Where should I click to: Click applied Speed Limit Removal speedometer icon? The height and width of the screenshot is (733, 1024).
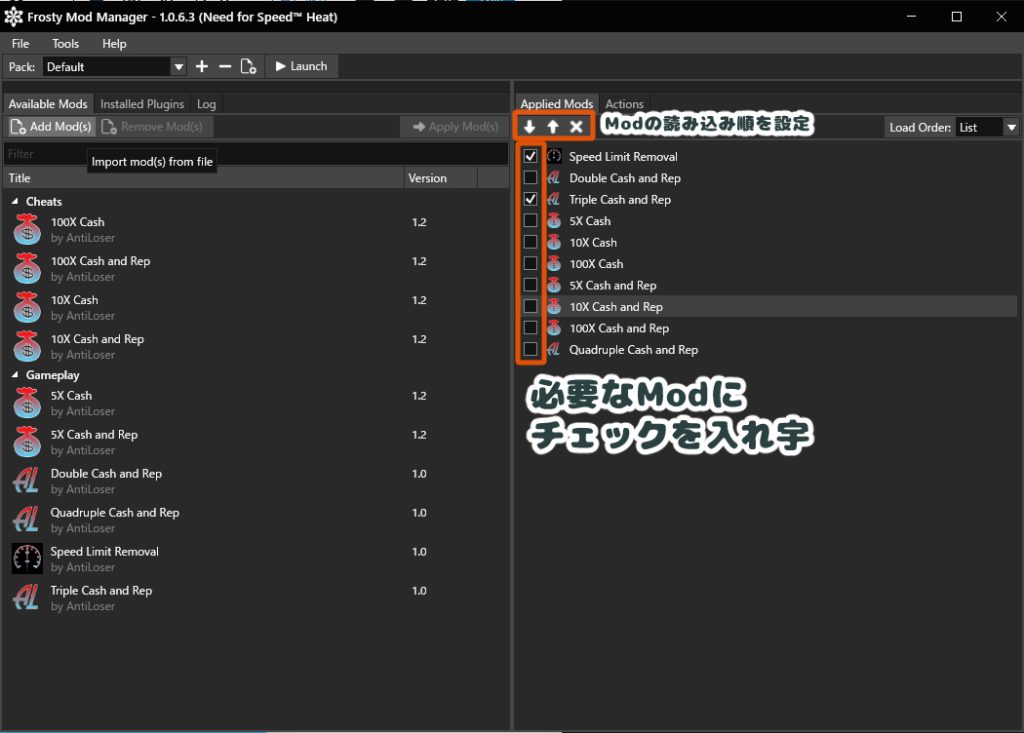pyautogui.click(x=554, y=156)
